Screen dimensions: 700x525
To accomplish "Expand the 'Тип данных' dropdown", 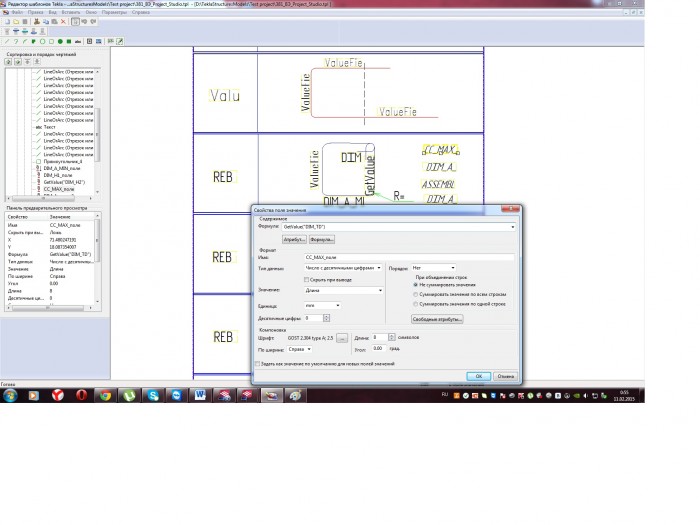I will pos(343,268).
